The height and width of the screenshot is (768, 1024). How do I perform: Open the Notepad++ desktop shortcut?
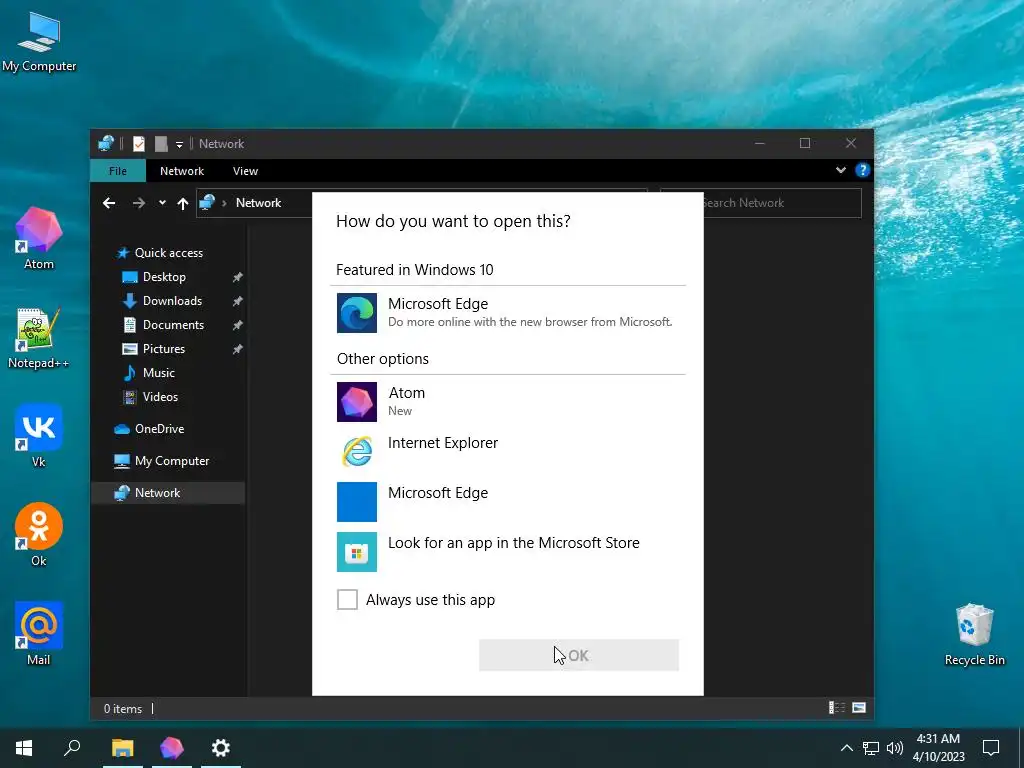pyautogui.click(x=39, y=338)
